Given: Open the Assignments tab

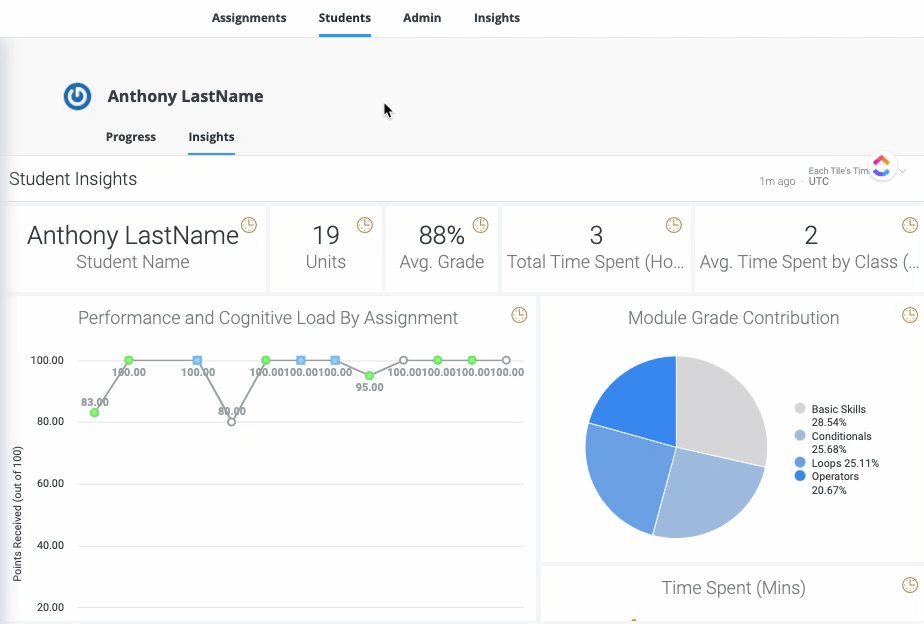Looking at the screenshot, I should pyautogui.click(x=248, y=18).
